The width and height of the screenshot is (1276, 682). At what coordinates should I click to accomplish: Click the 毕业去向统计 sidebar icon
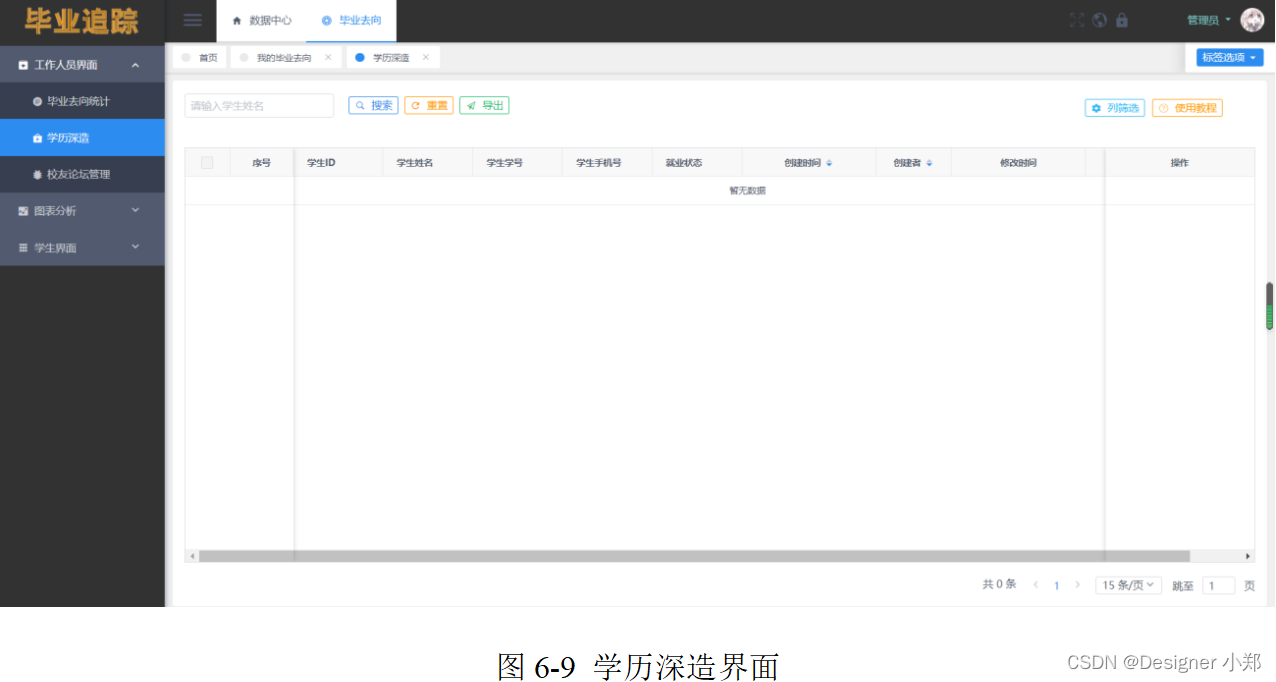[37, 102]
